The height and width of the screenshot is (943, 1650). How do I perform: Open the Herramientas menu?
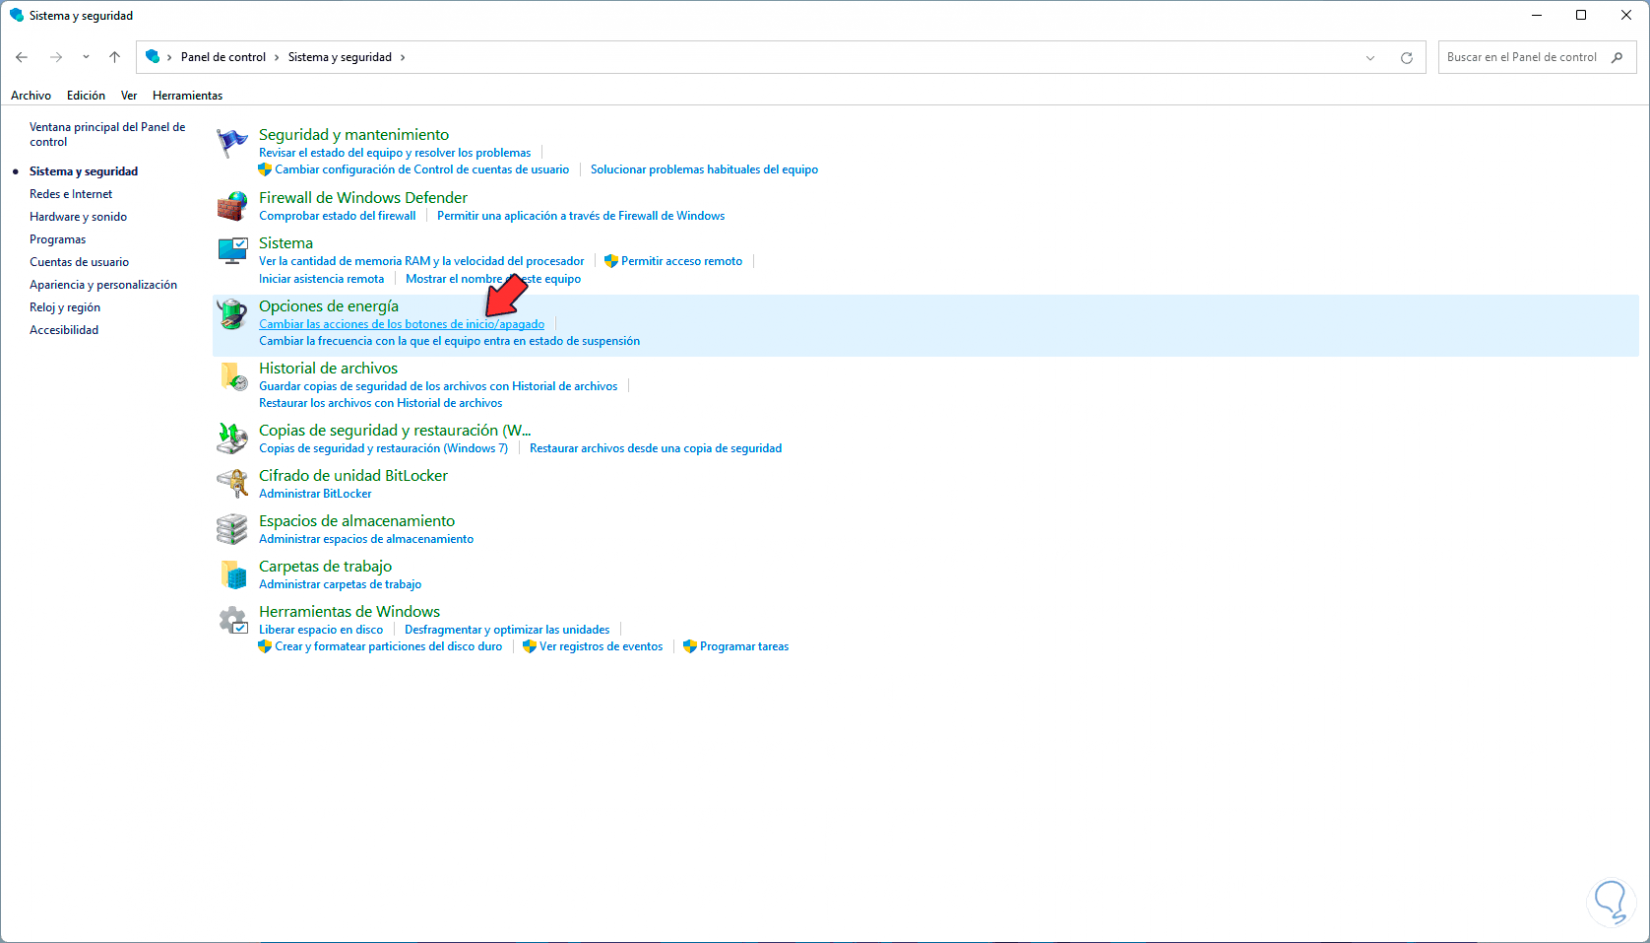point(187,95)
